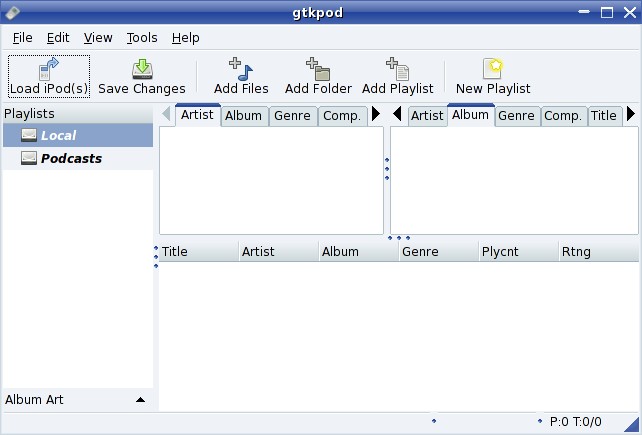
Task: Switch to Genre tab in left sort pane
Action: pyautogui.click(x=292, y=116)
